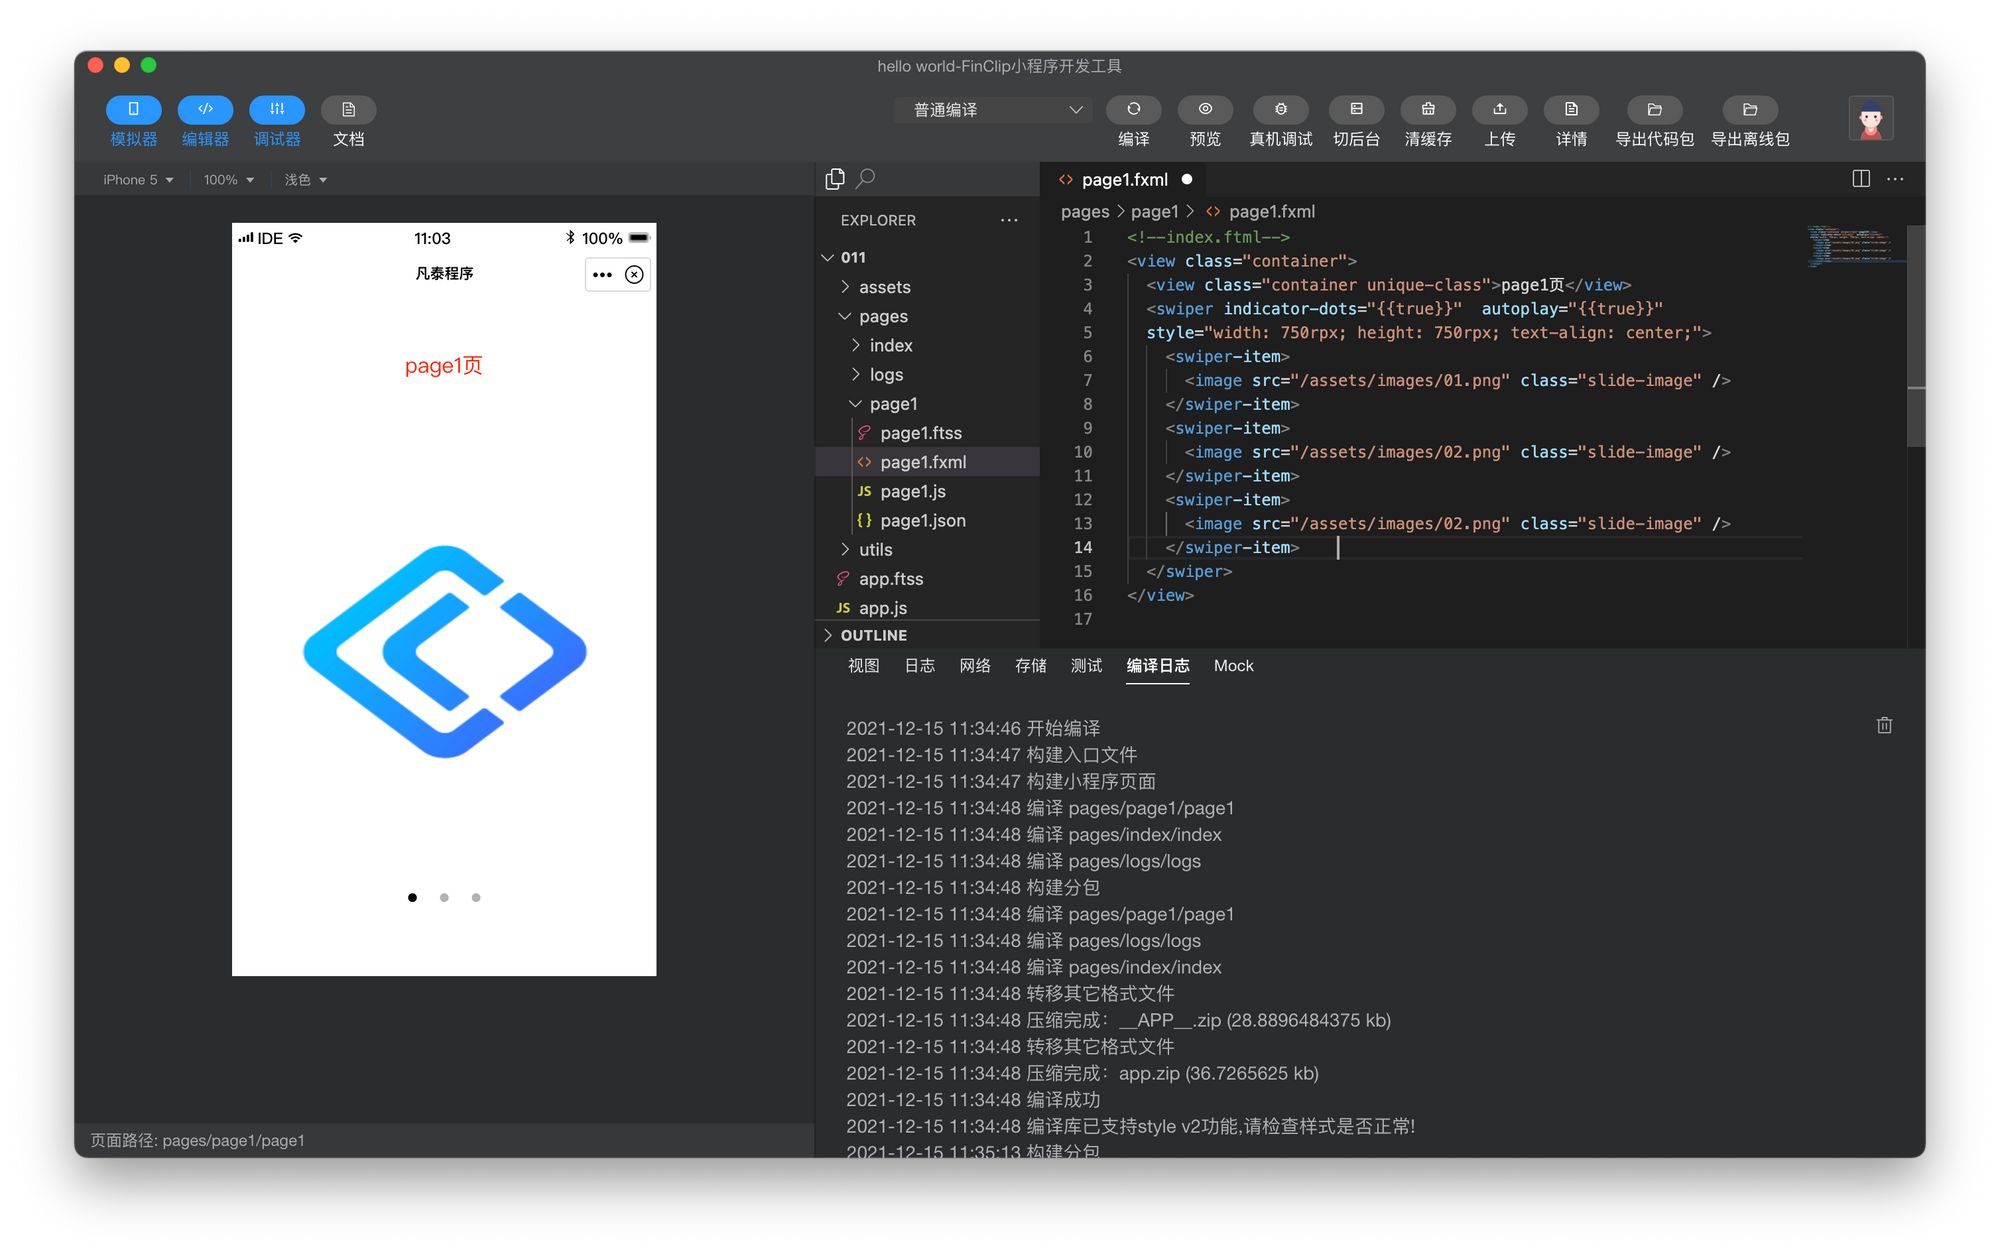Export the code package (导出代码包)
The height and width of the screenshot is (1256, 2000).
(x=1654, y=109)
